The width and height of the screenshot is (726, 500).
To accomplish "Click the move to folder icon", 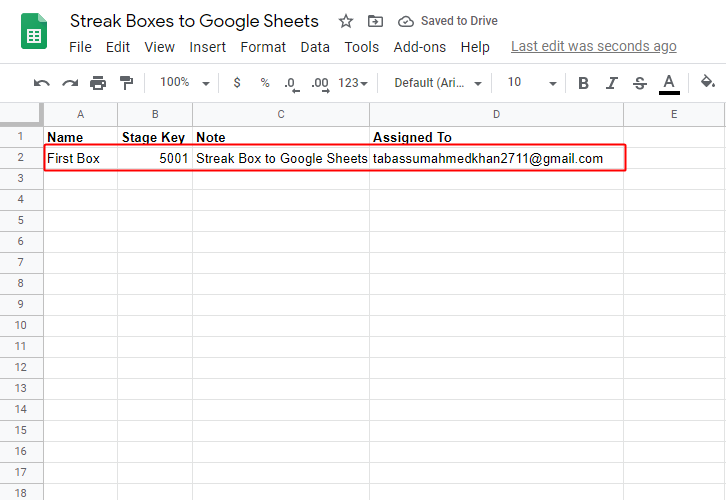I will click(x=375, y=21).
